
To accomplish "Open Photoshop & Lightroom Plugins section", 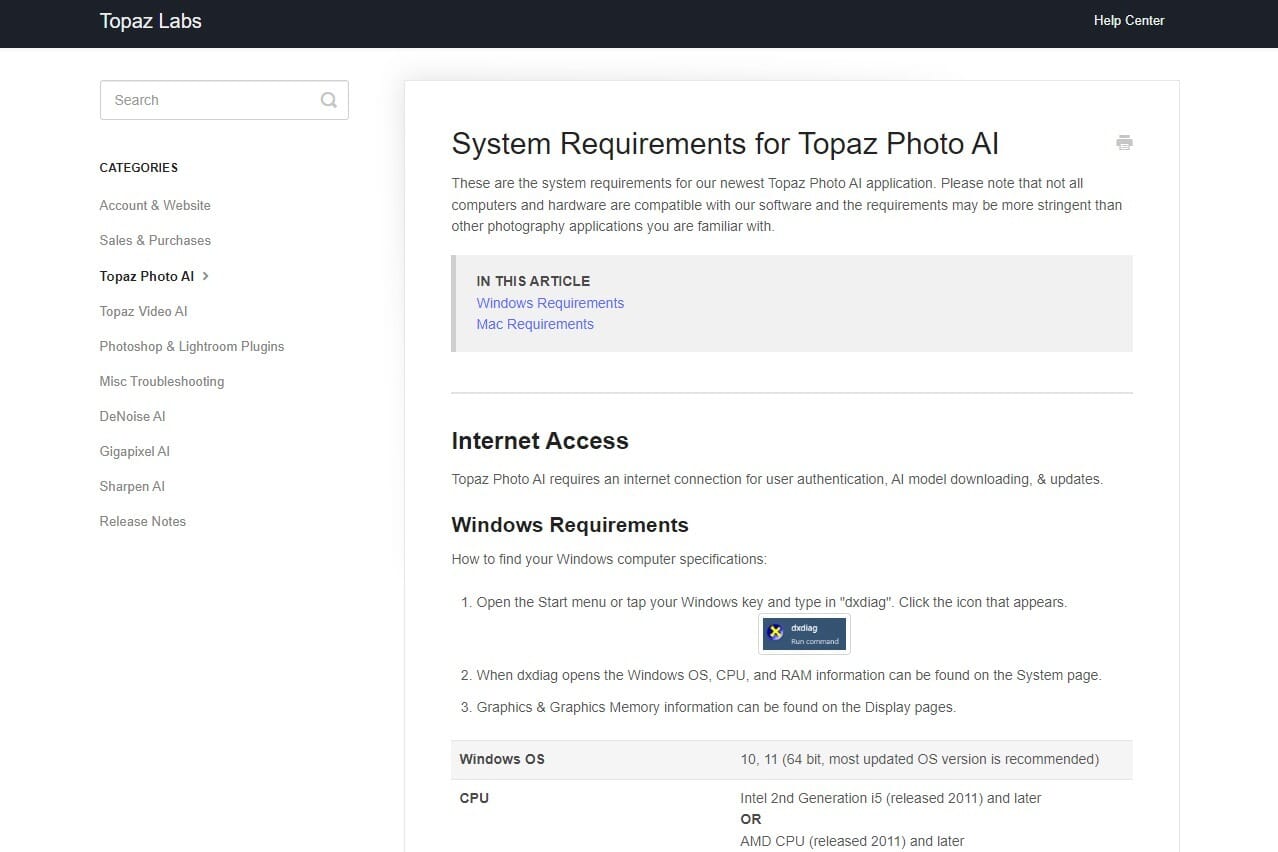I will (x=191, y=346).
